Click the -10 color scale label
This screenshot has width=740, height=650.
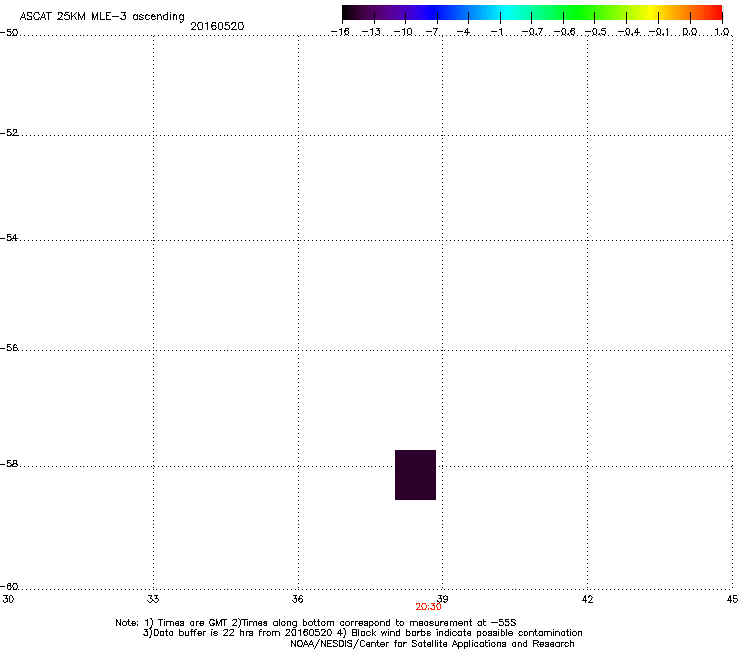[403, 32]
